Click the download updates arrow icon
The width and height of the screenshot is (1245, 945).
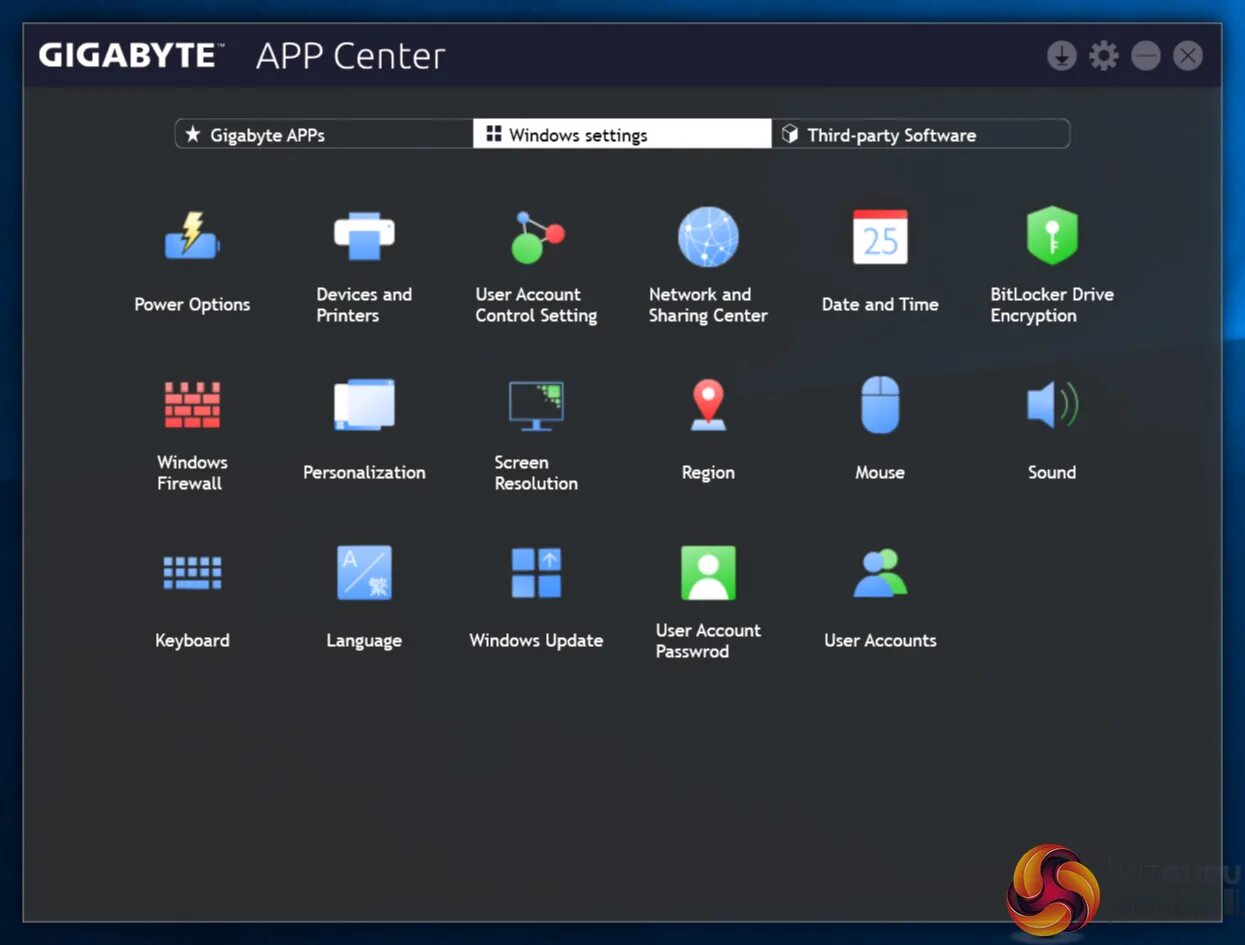pyautogui.click(x=1061, y=56)
